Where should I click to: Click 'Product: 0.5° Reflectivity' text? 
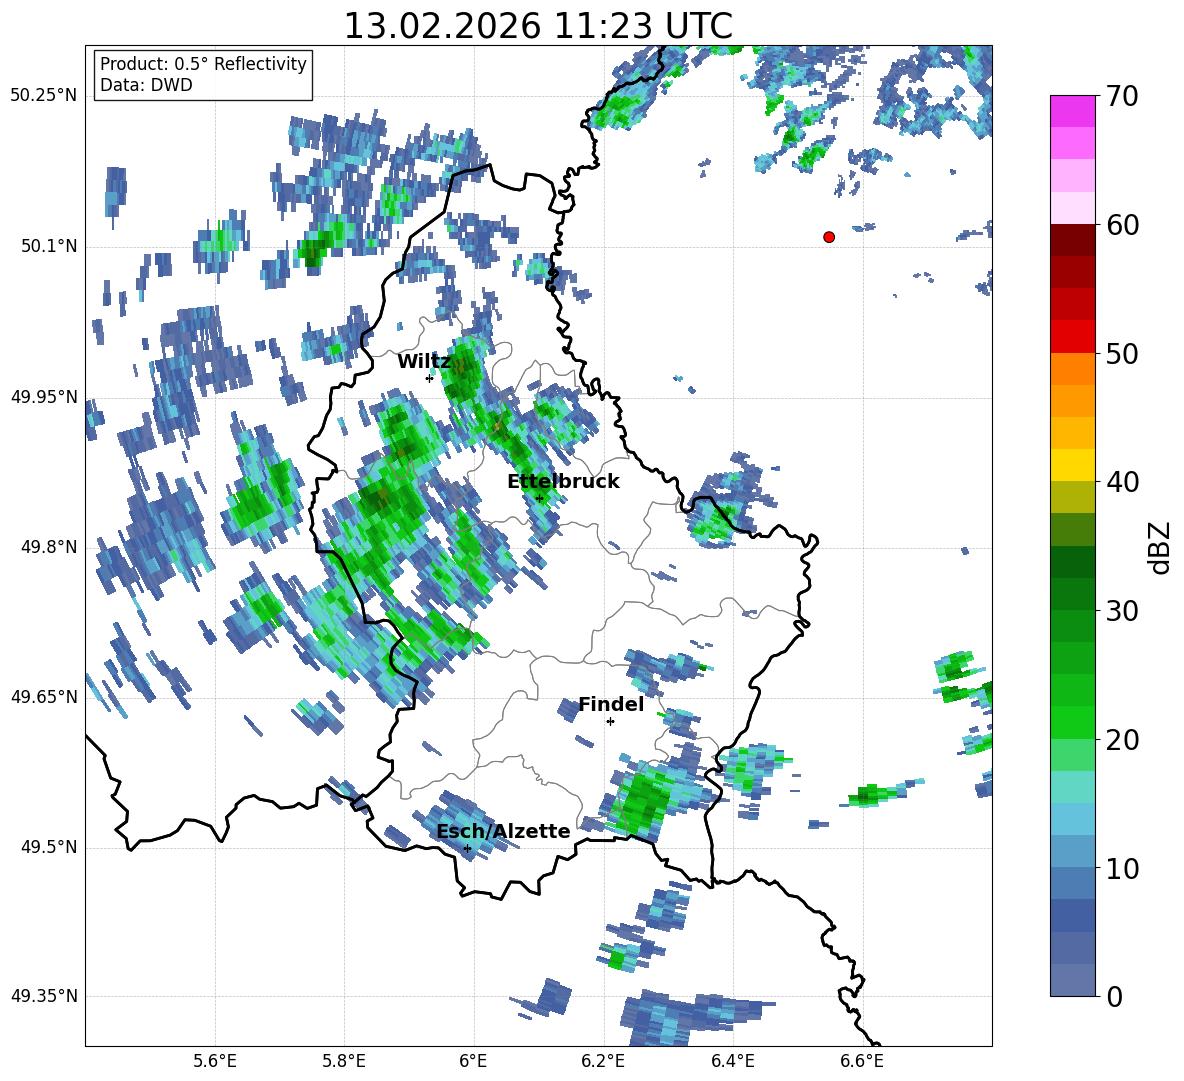click(203, 64)
